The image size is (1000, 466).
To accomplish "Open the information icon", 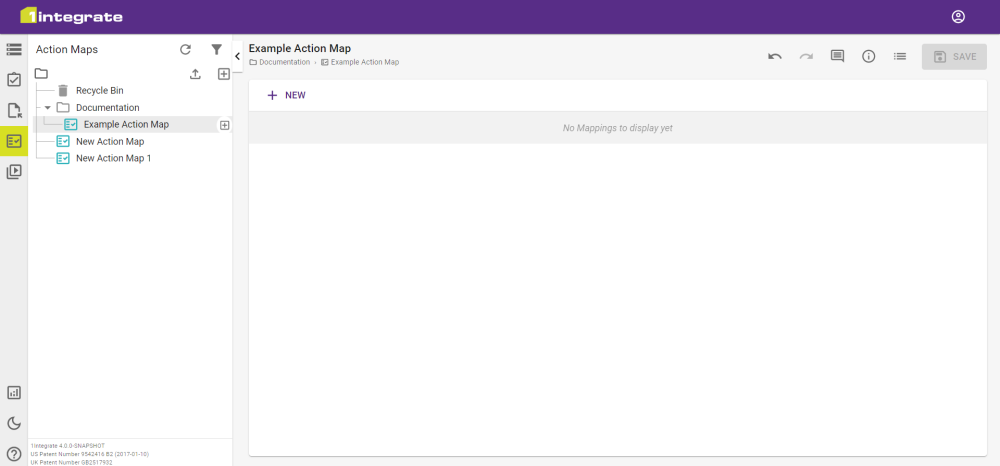I will [x=868, y=57].
